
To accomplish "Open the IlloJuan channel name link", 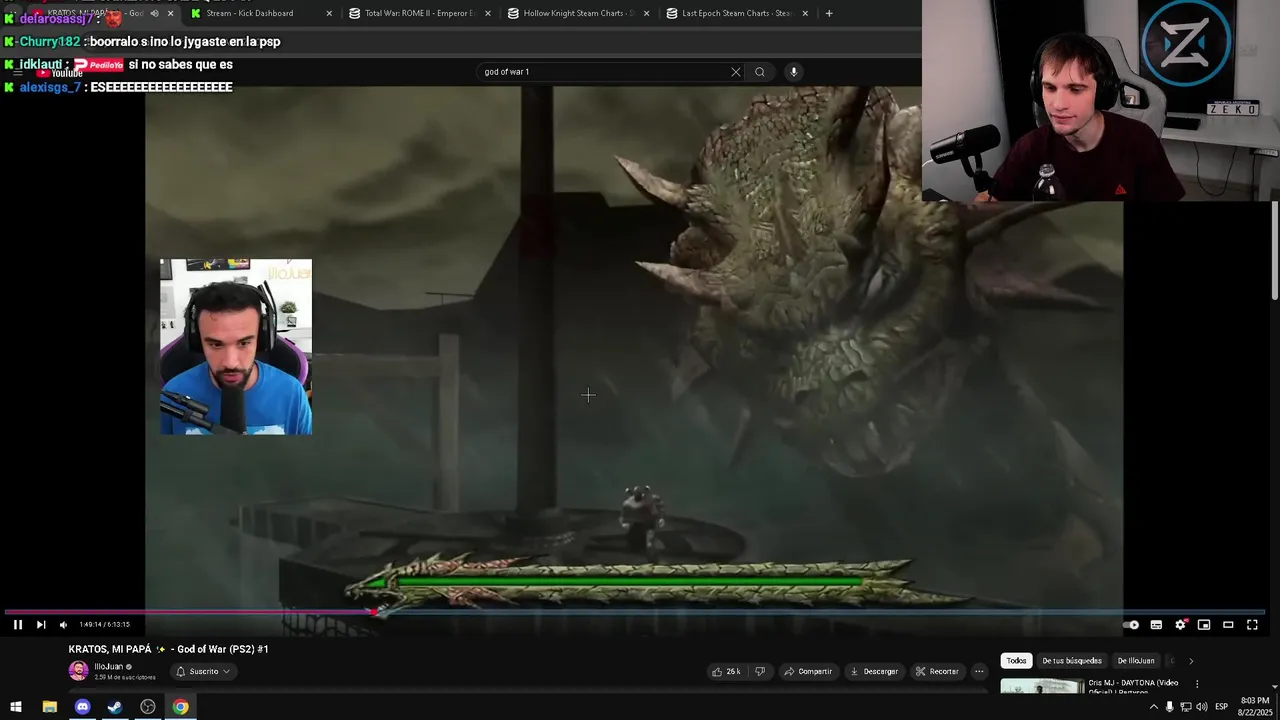I will pos(109,666).
